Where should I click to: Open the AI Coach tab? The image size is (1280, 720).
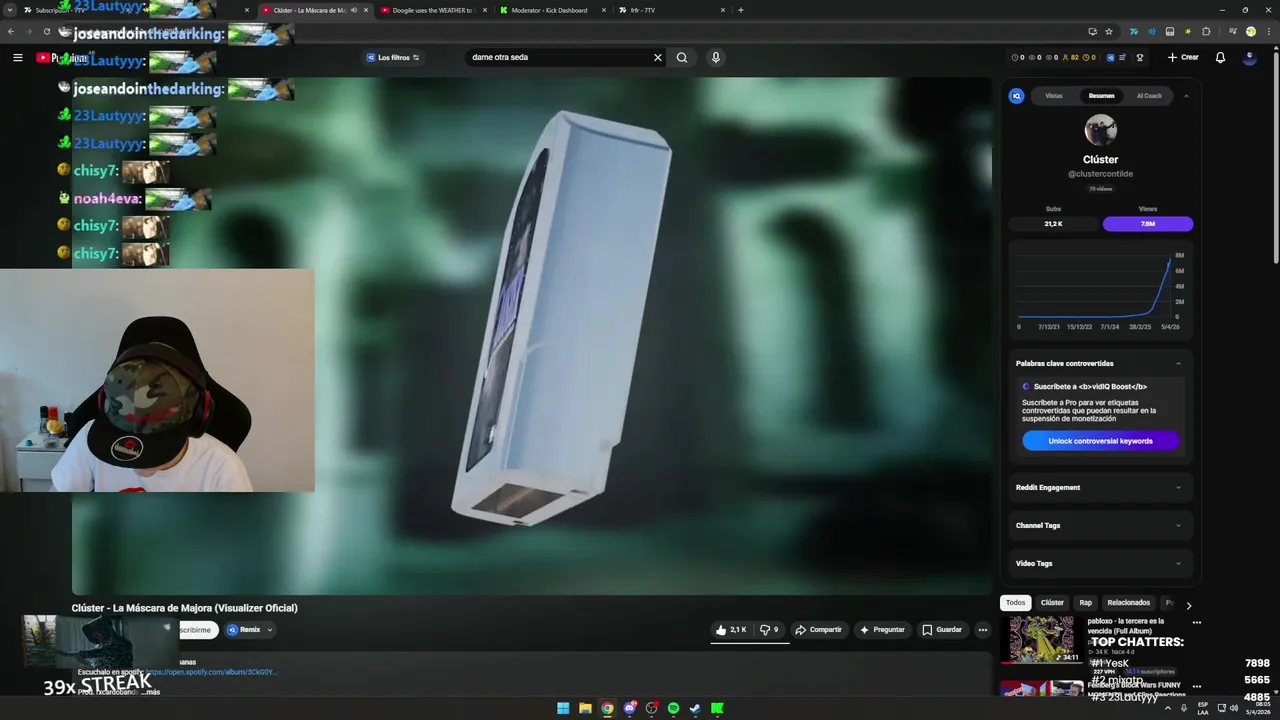[1149, 96]
